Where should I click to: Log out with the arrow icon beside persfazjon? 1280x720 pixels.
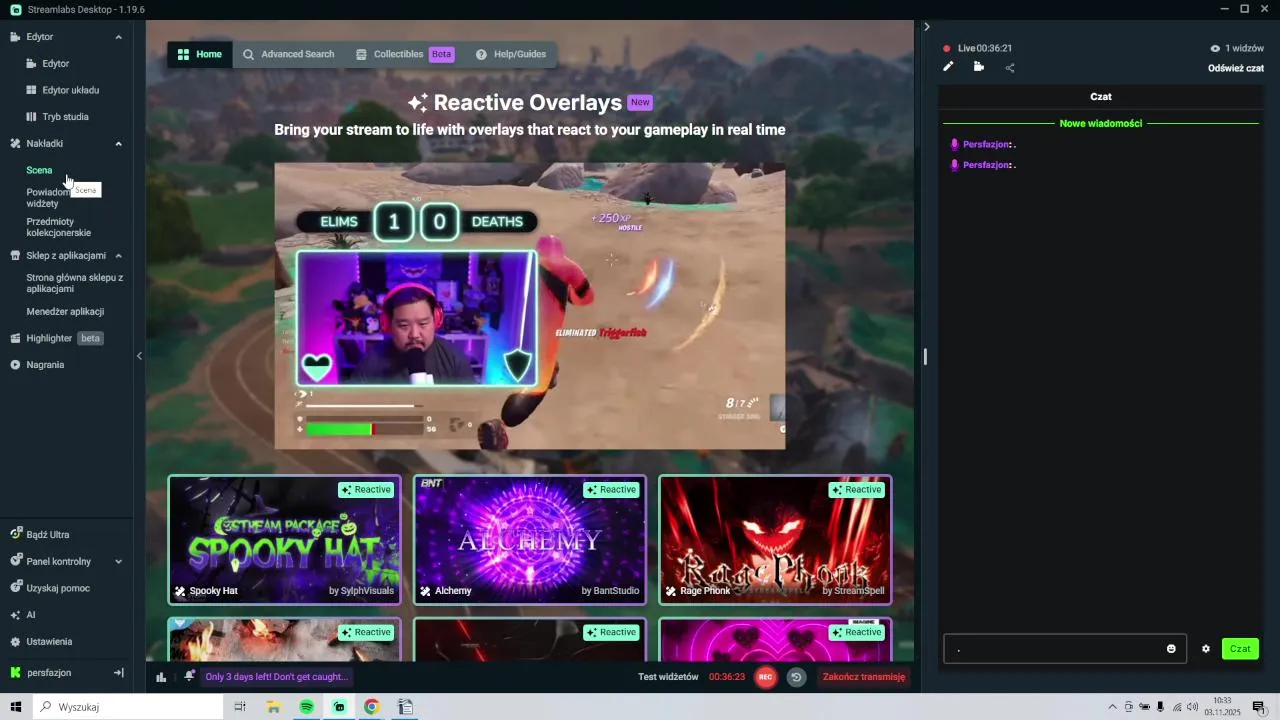point(118,673)
